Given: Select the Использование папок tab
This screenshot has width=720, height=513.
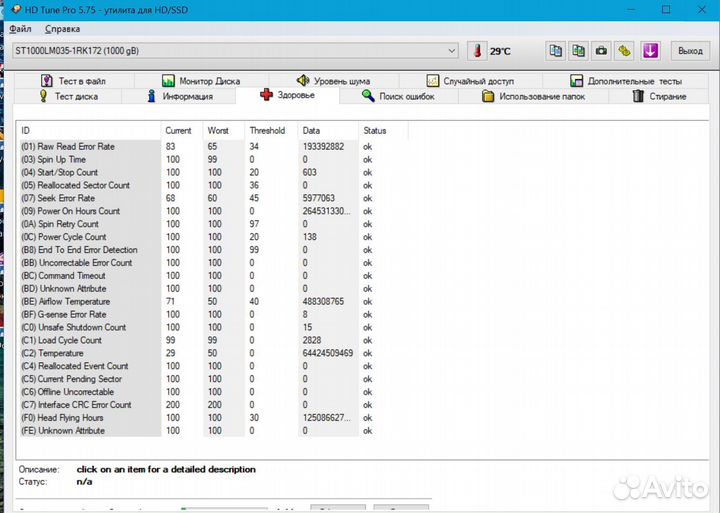Looking at the screenshot, I should pyautogui.click(x=533, y=96).
